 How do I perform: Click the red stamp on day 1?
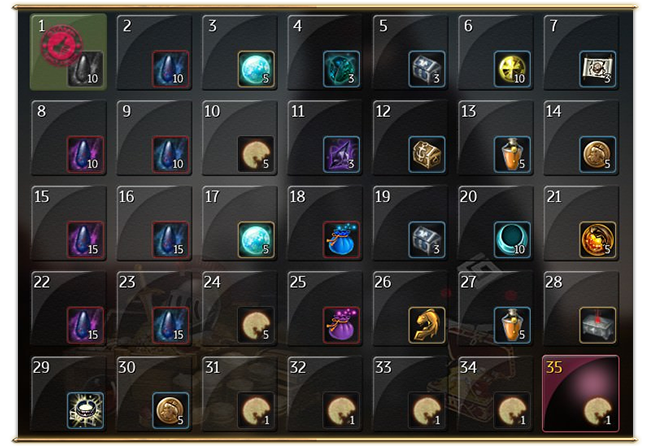(x=61, y=45)
